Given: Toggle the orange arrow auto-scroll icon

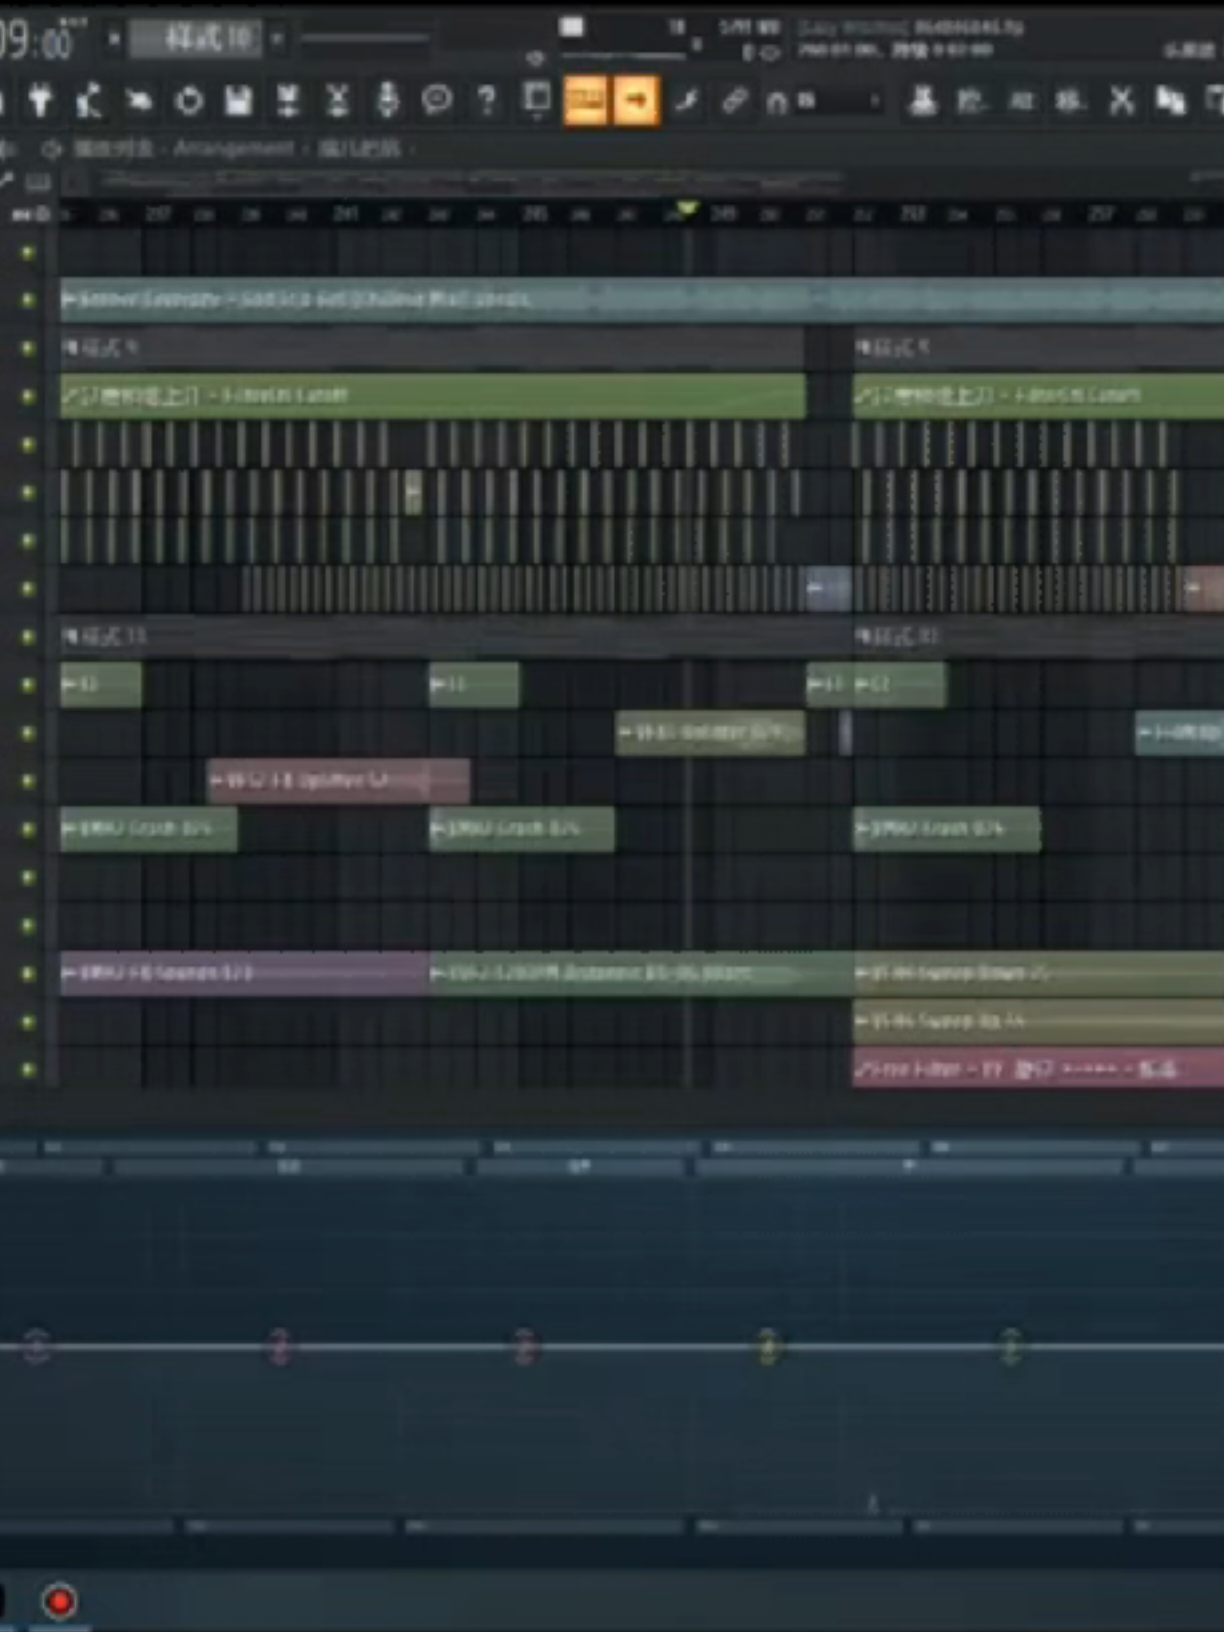Looking at the screenshot, I should pos(636,100).
